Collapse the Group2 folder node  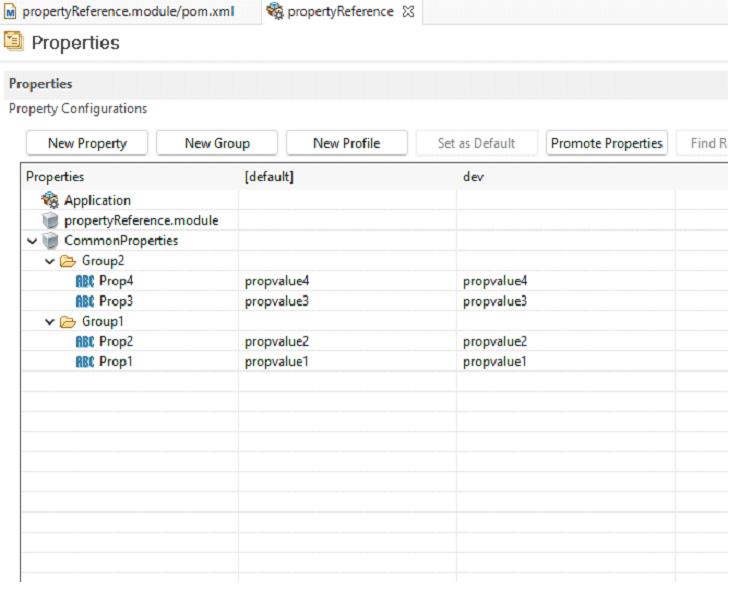coord(49,261)
